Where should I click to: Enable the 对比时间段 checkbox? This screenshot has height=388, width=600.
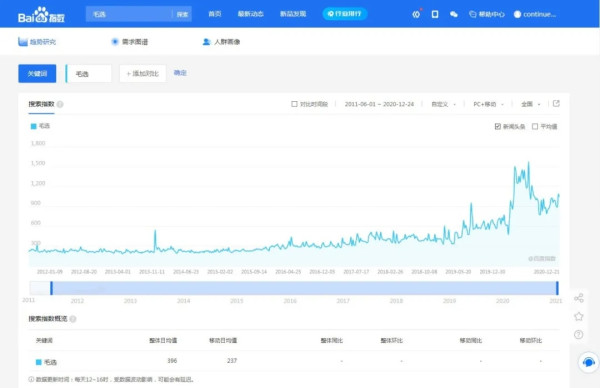(294, 104)
